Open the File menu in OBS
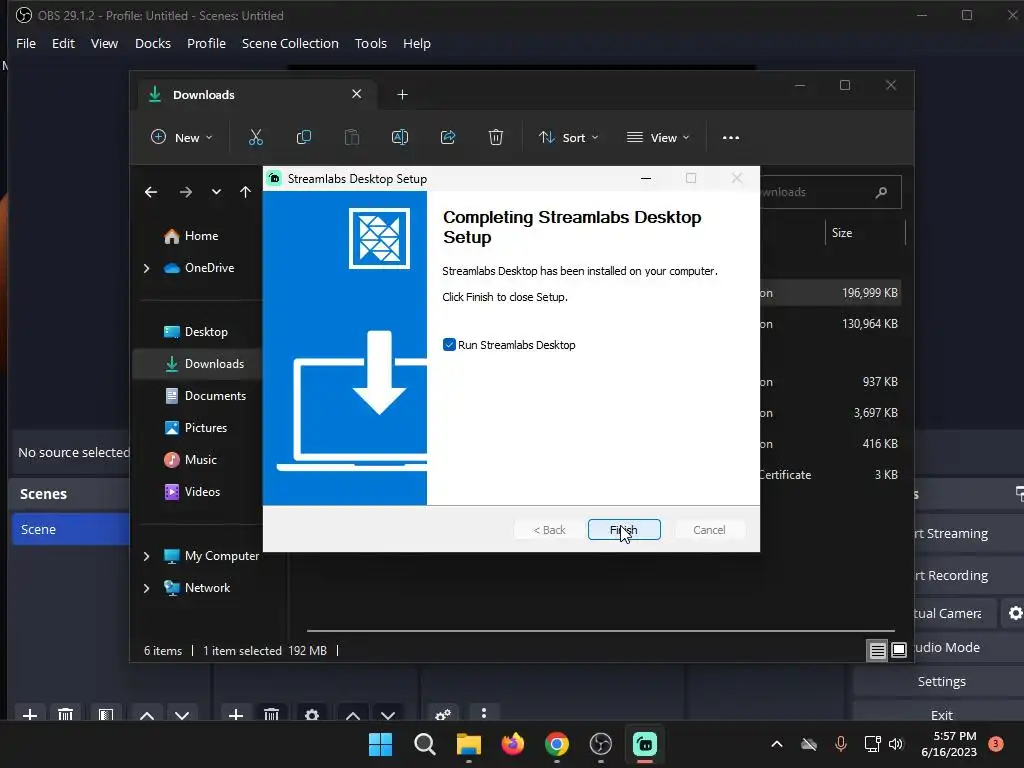 click(x=26, y=43)
